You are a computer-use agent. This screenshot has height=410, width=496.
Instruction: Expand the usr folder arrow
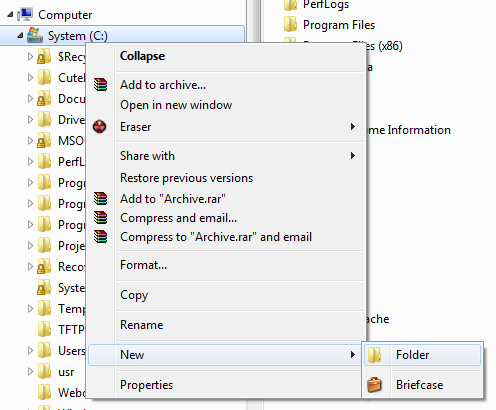(x=30, y=371)
